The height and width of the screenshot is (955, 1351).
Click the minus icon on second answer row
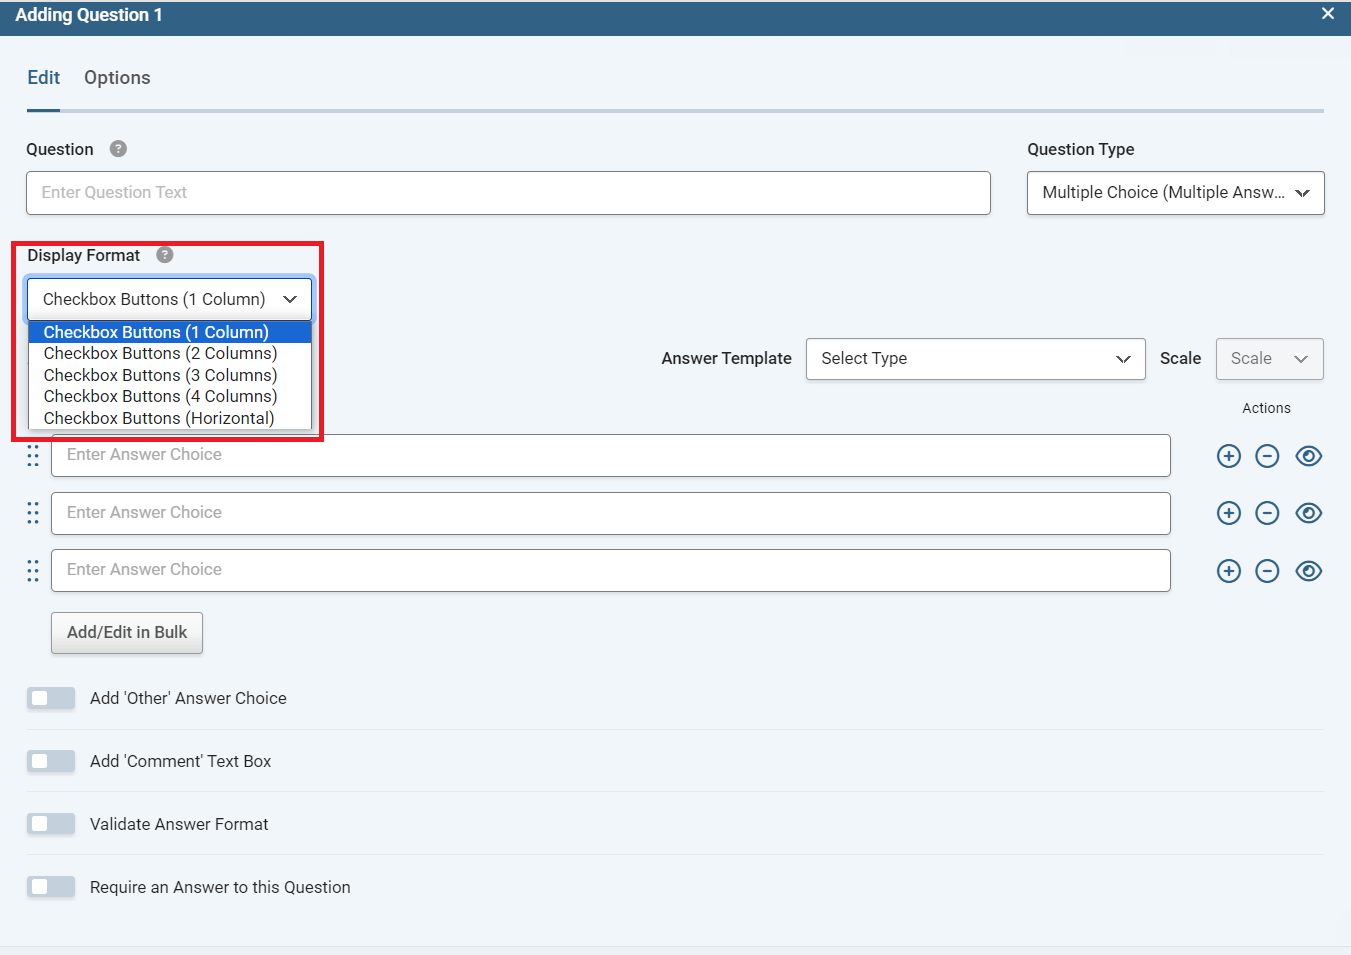[1267, 513]
